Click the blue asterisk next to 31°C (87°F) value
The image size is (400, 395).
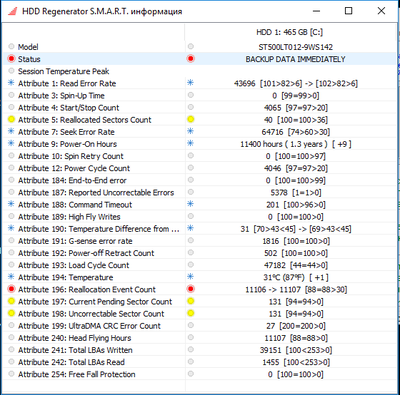pos(191,277)
